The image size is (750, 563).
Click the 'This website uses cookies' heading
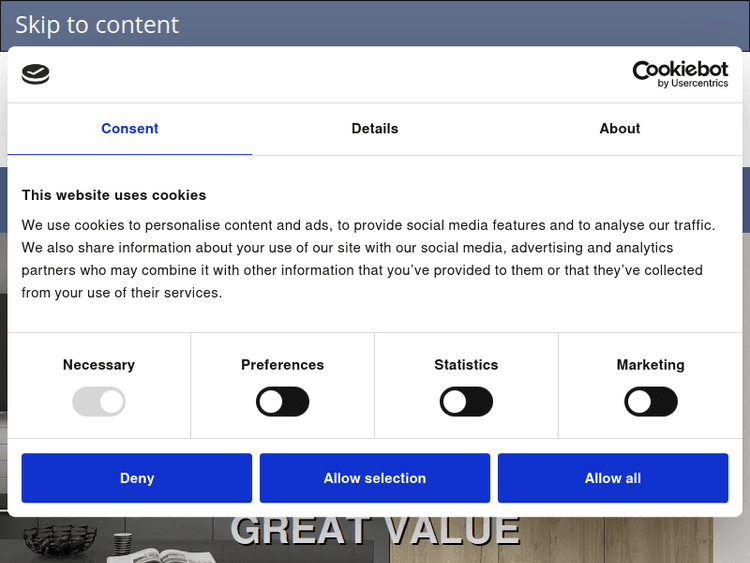coord(114,195)
